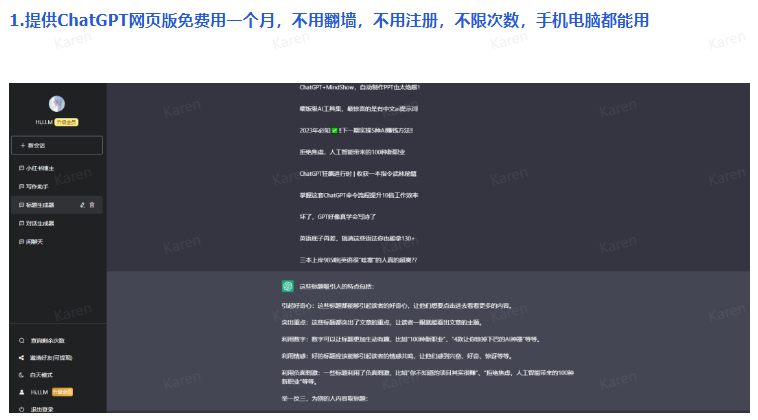Log out with 退出登录

pyautogui.click(x=36, y=409)
